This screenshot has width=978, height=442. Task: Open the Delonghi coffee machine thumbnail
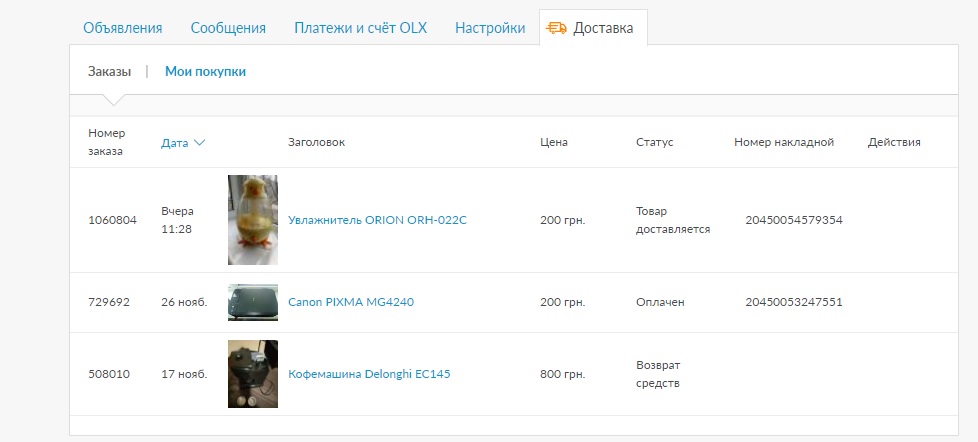tap(253, 374)
